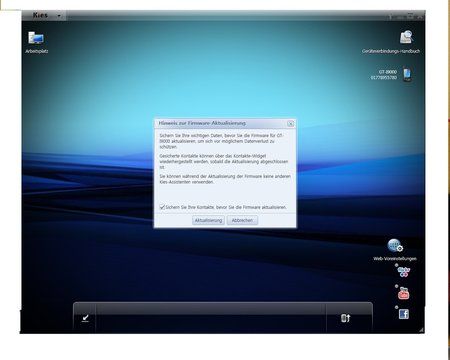Click the phone upload icon on bottom bar

[346, 318]
